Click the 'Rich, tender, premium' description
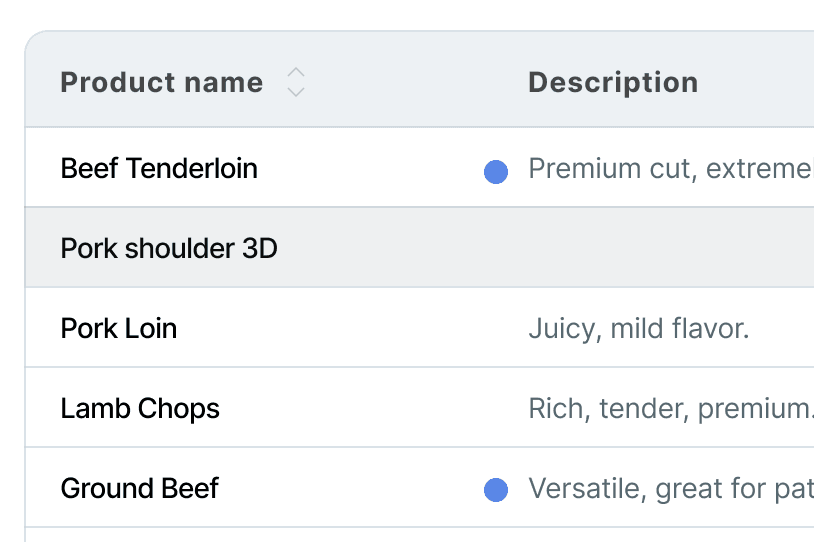Screen dimensions: 814x542 (x=671, y=409)
